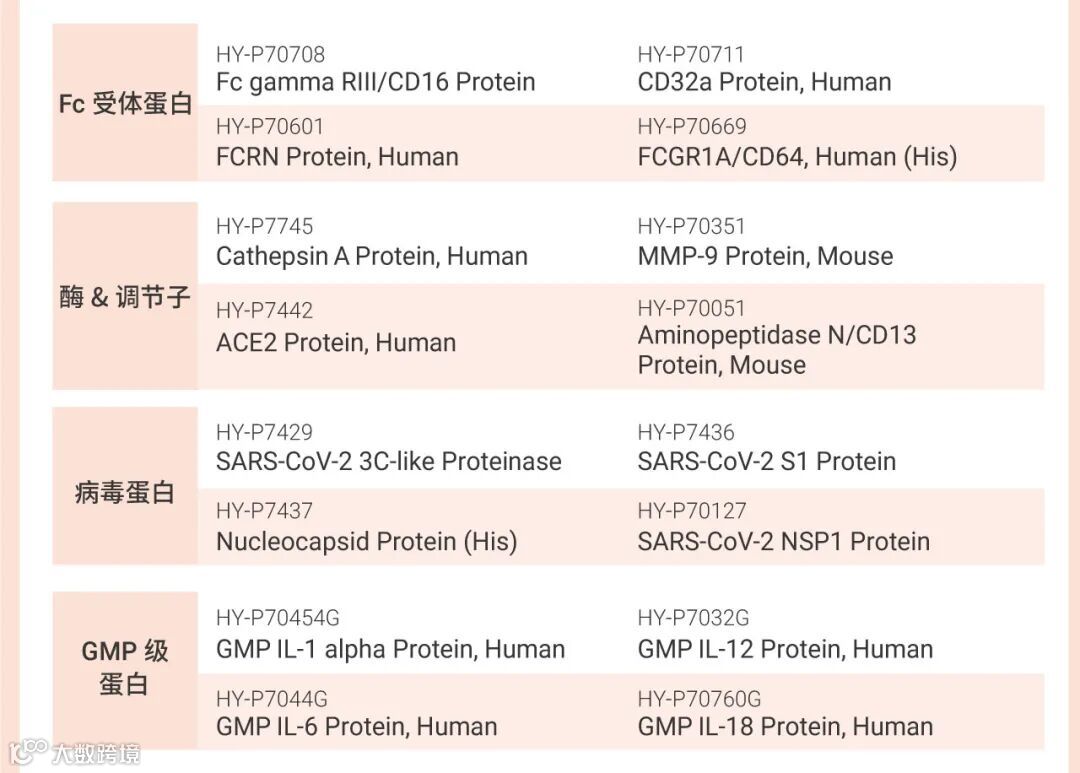Click SARS-CoV-2 3C-like Proteinase
Image resolution: width=1080 pixels, height=773 pixels.
click(x=388, y=461)
